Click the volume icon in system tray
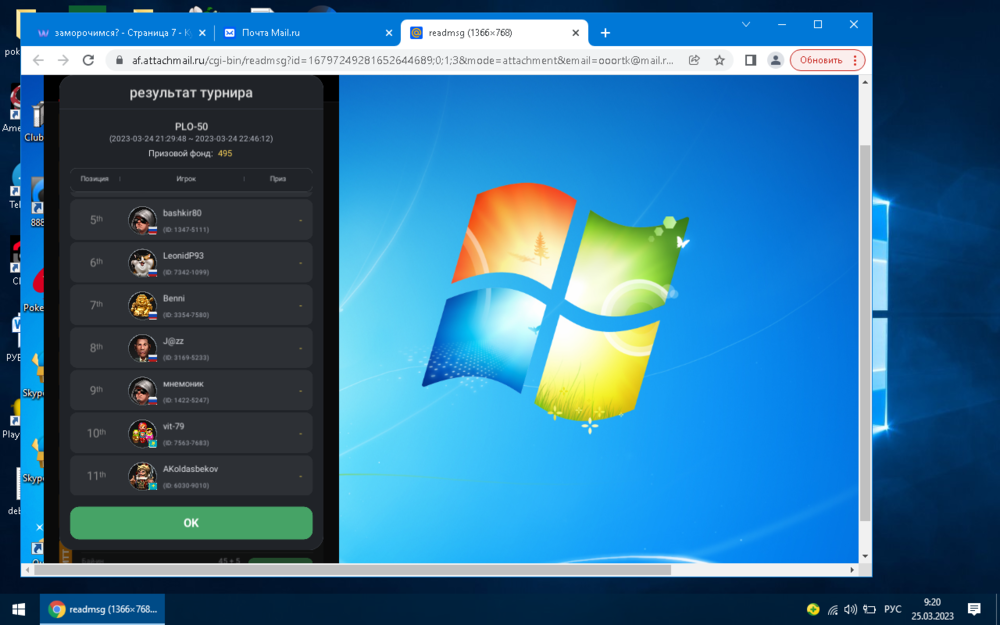 click(850, 609)
